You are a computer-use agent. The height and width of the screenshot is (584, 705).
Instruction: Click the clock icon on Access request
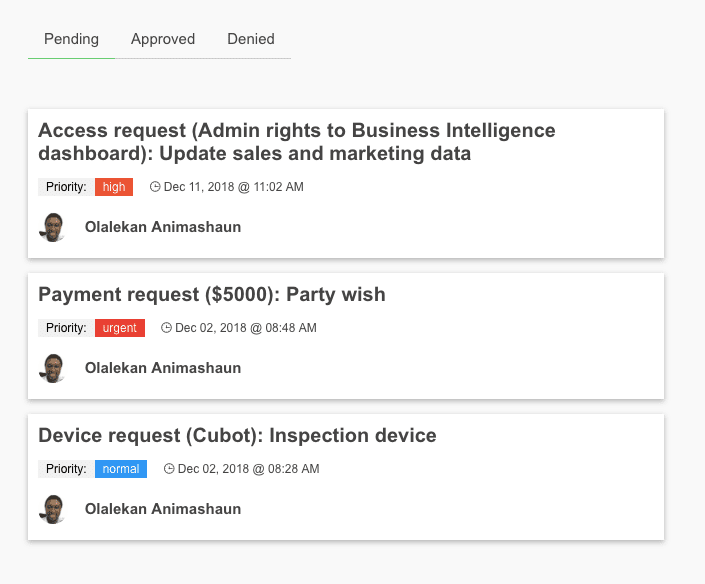(x=155, y=187)
